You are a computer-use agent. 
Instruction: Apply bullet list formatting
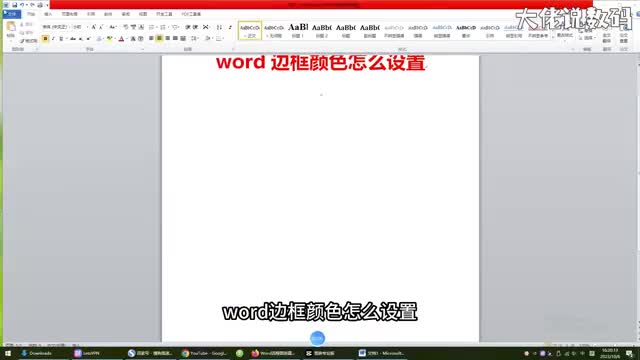[151, 27]
